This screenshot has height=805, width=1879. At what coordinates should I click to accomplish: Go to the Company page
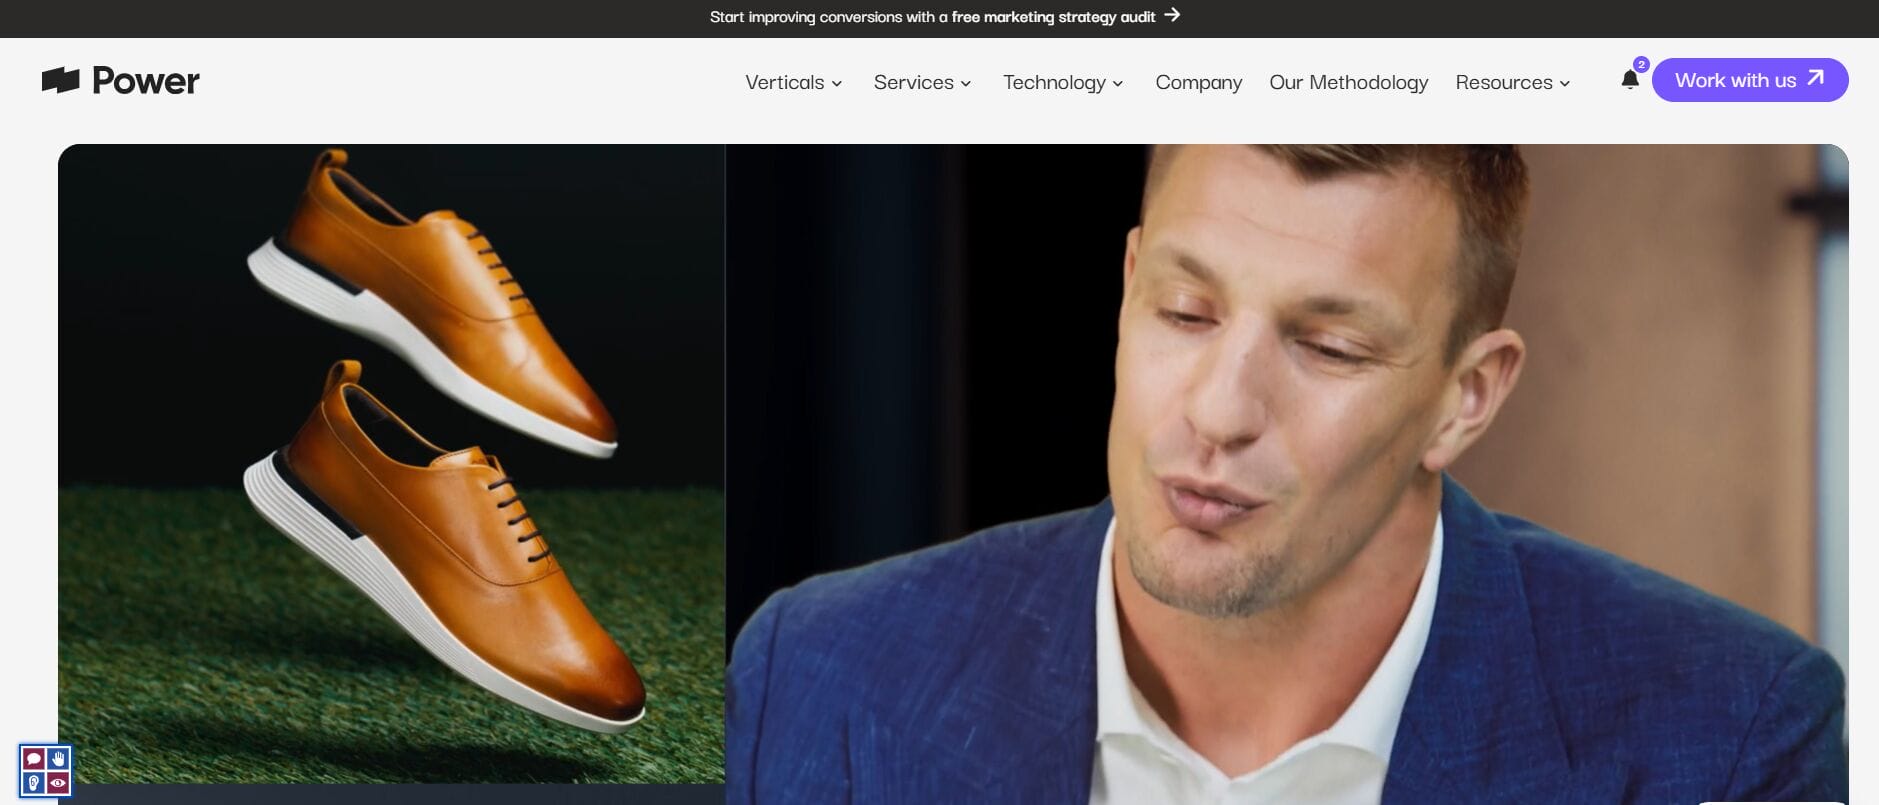pyautogui.click(x=1198, y=83)
